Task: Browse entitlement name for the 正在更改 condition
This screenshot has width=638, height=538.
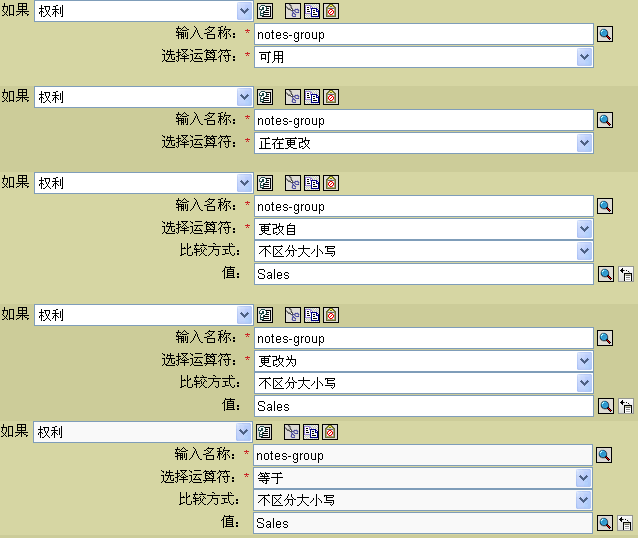Action: click(605, 120)
